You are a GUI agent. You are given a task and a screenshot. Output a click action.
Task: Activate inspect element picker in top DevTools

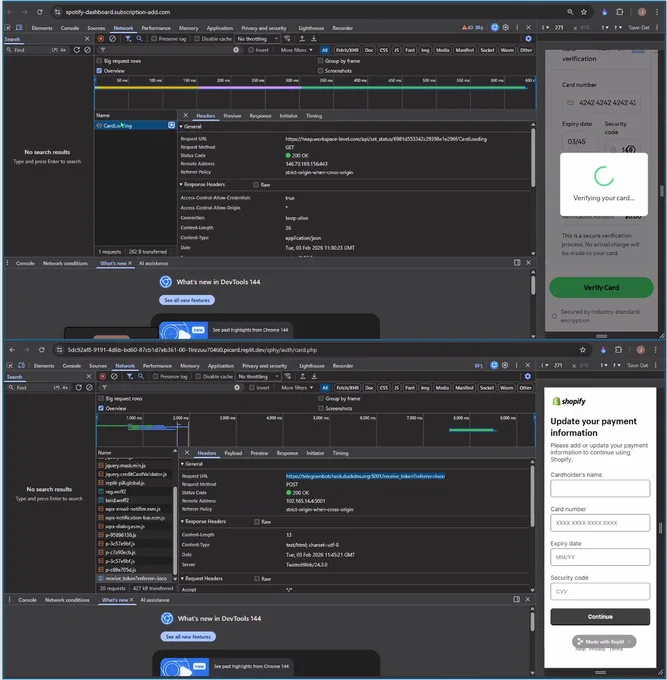pos(8,28)
